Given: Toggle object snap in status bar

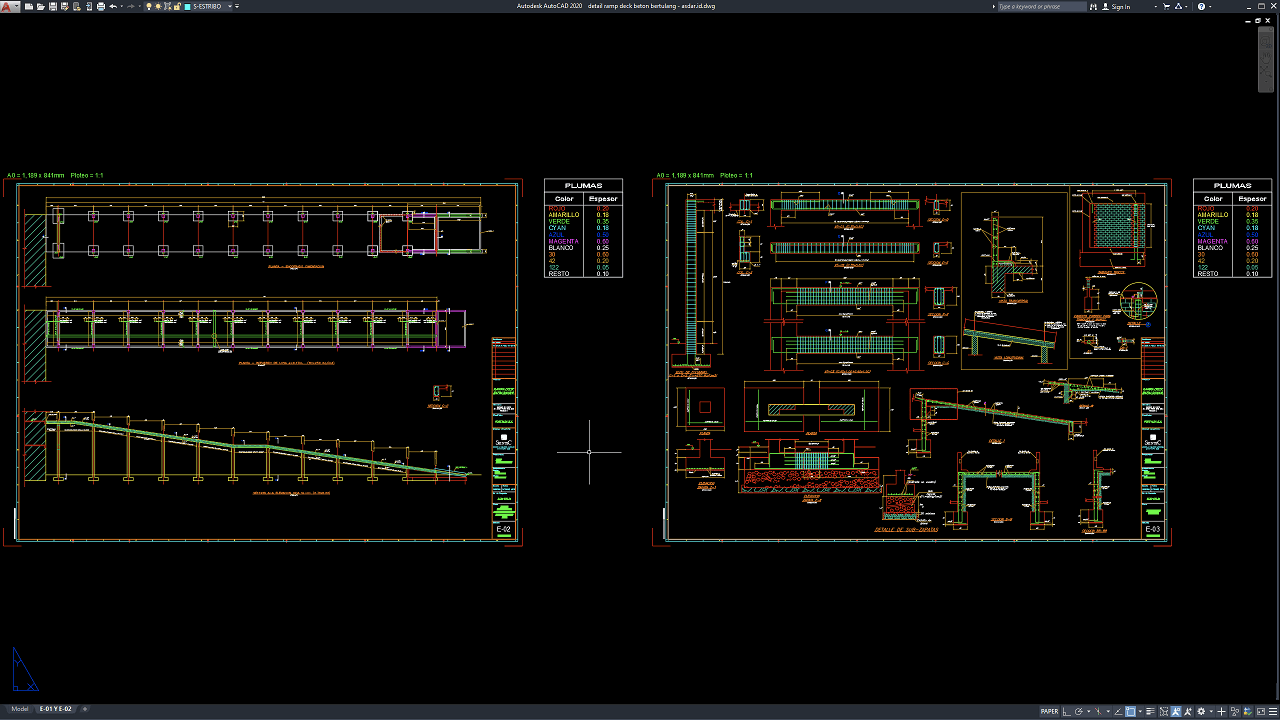Looking at the screenshot, I should tap(1130, 712).
